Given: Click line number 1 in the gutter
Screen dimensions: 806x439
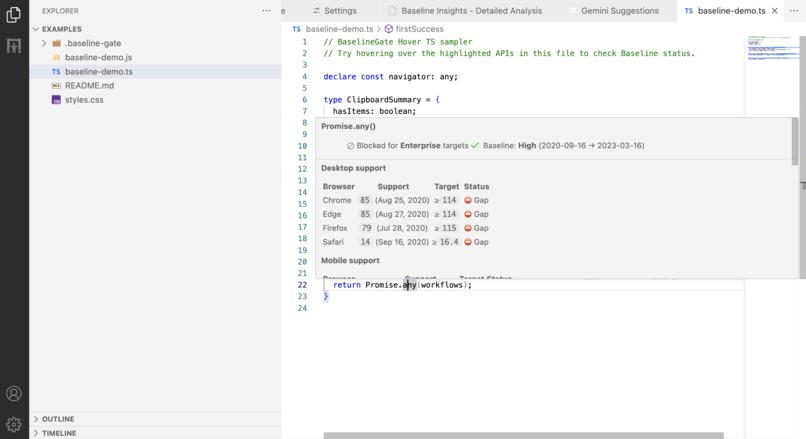Looking at the screenshot, I should 304,42.
